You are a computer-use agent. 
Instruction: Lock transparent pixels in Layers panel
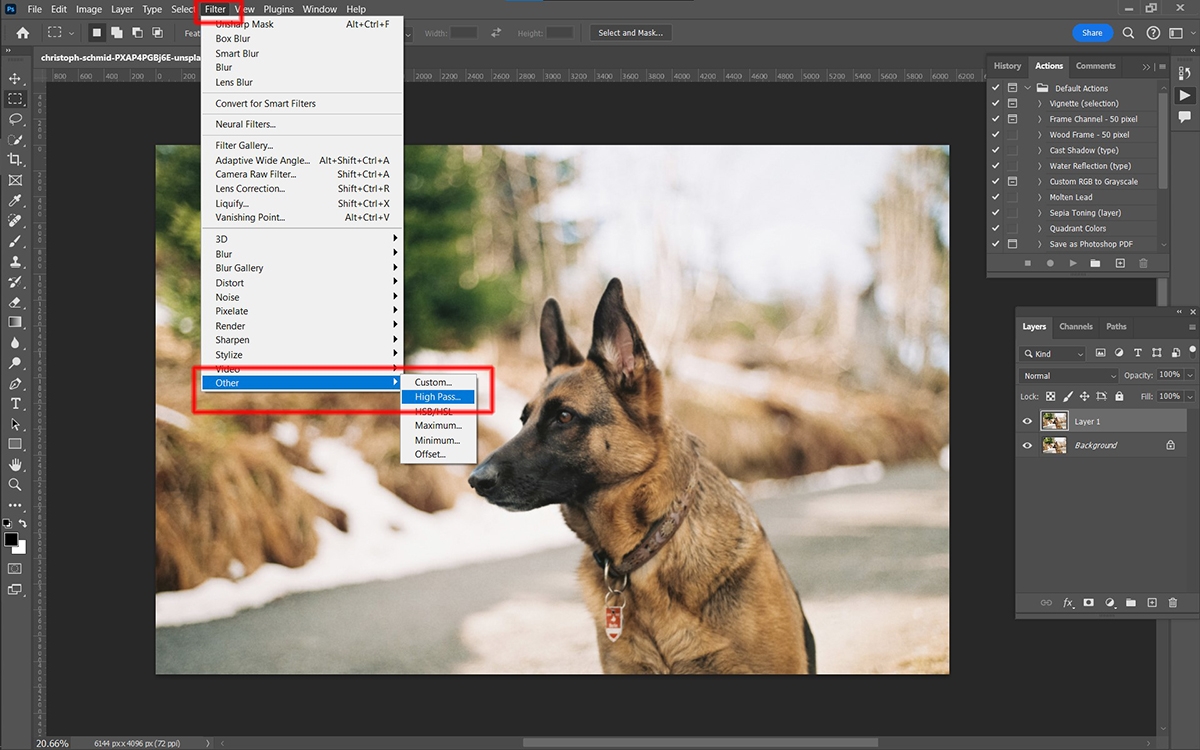tap(1051, 397)
